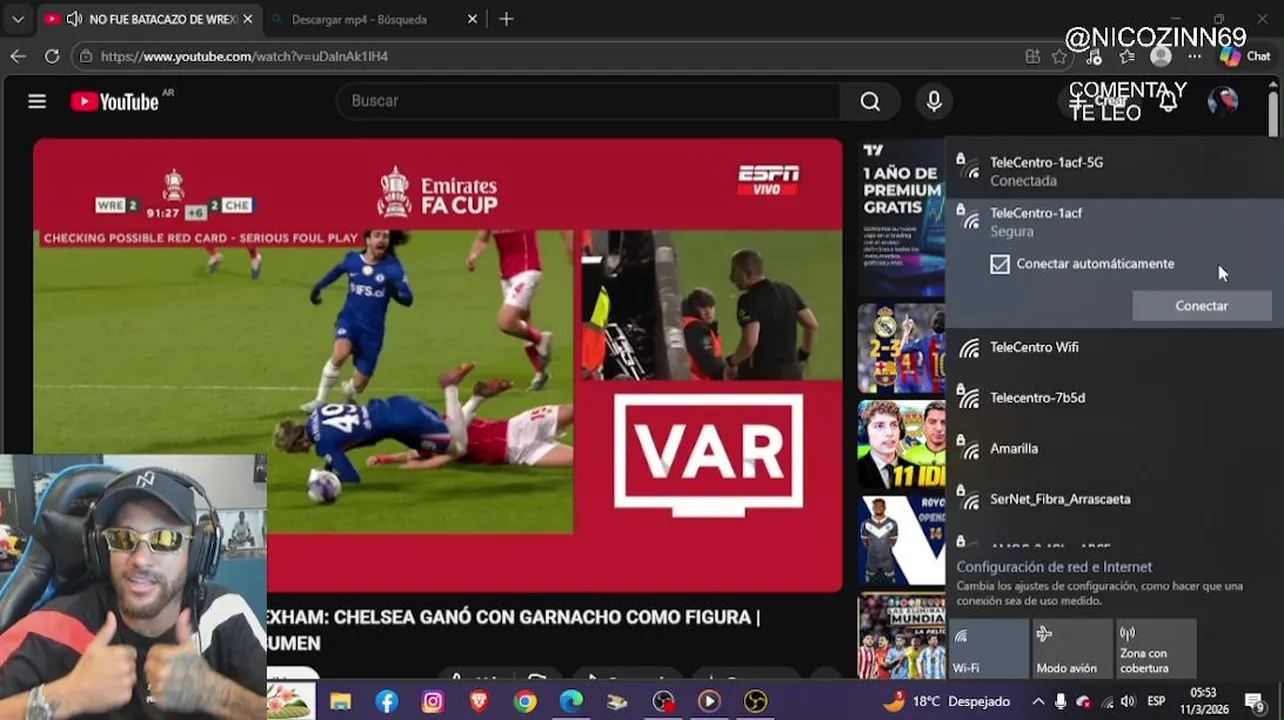Open Copilot Chat in Edge
This screenshot has width=1284, height=720.
1244,57
